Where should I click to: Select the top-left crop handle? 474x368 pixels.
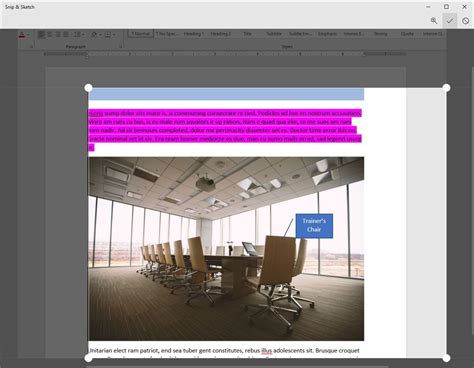click(x=88, y=88)
